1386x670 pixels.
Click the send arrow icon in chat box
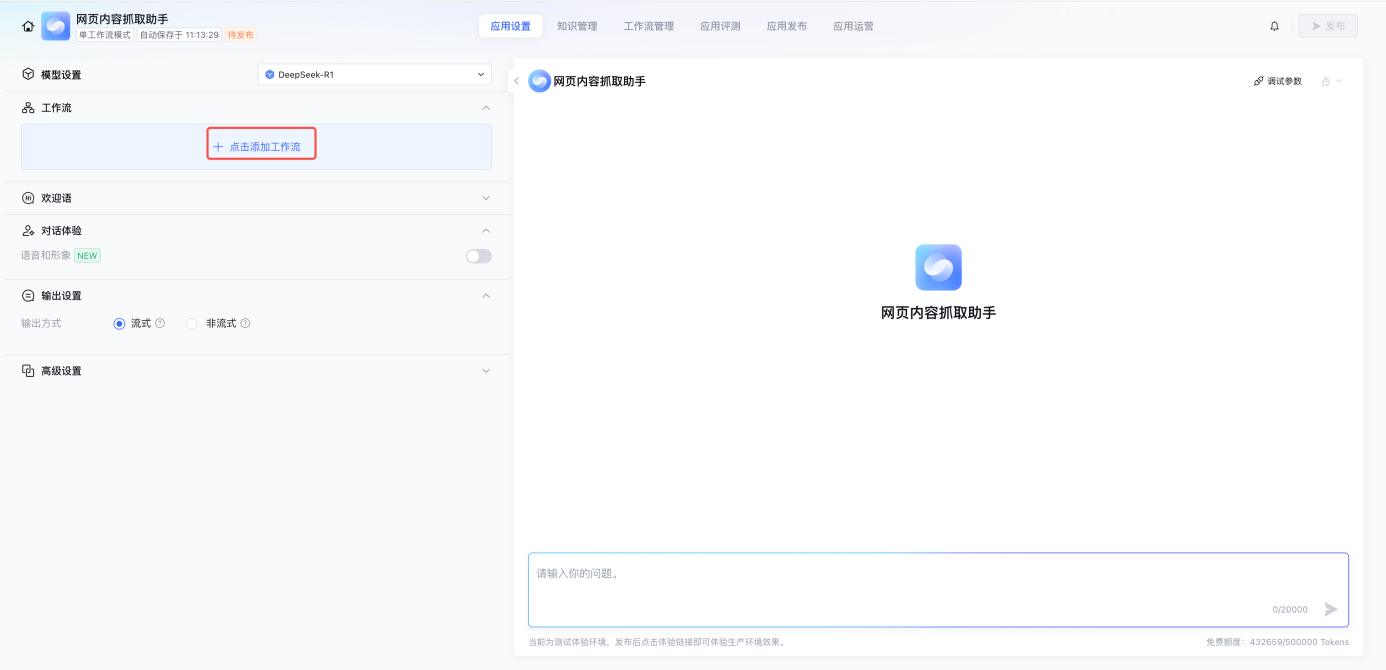[1330, 609]
